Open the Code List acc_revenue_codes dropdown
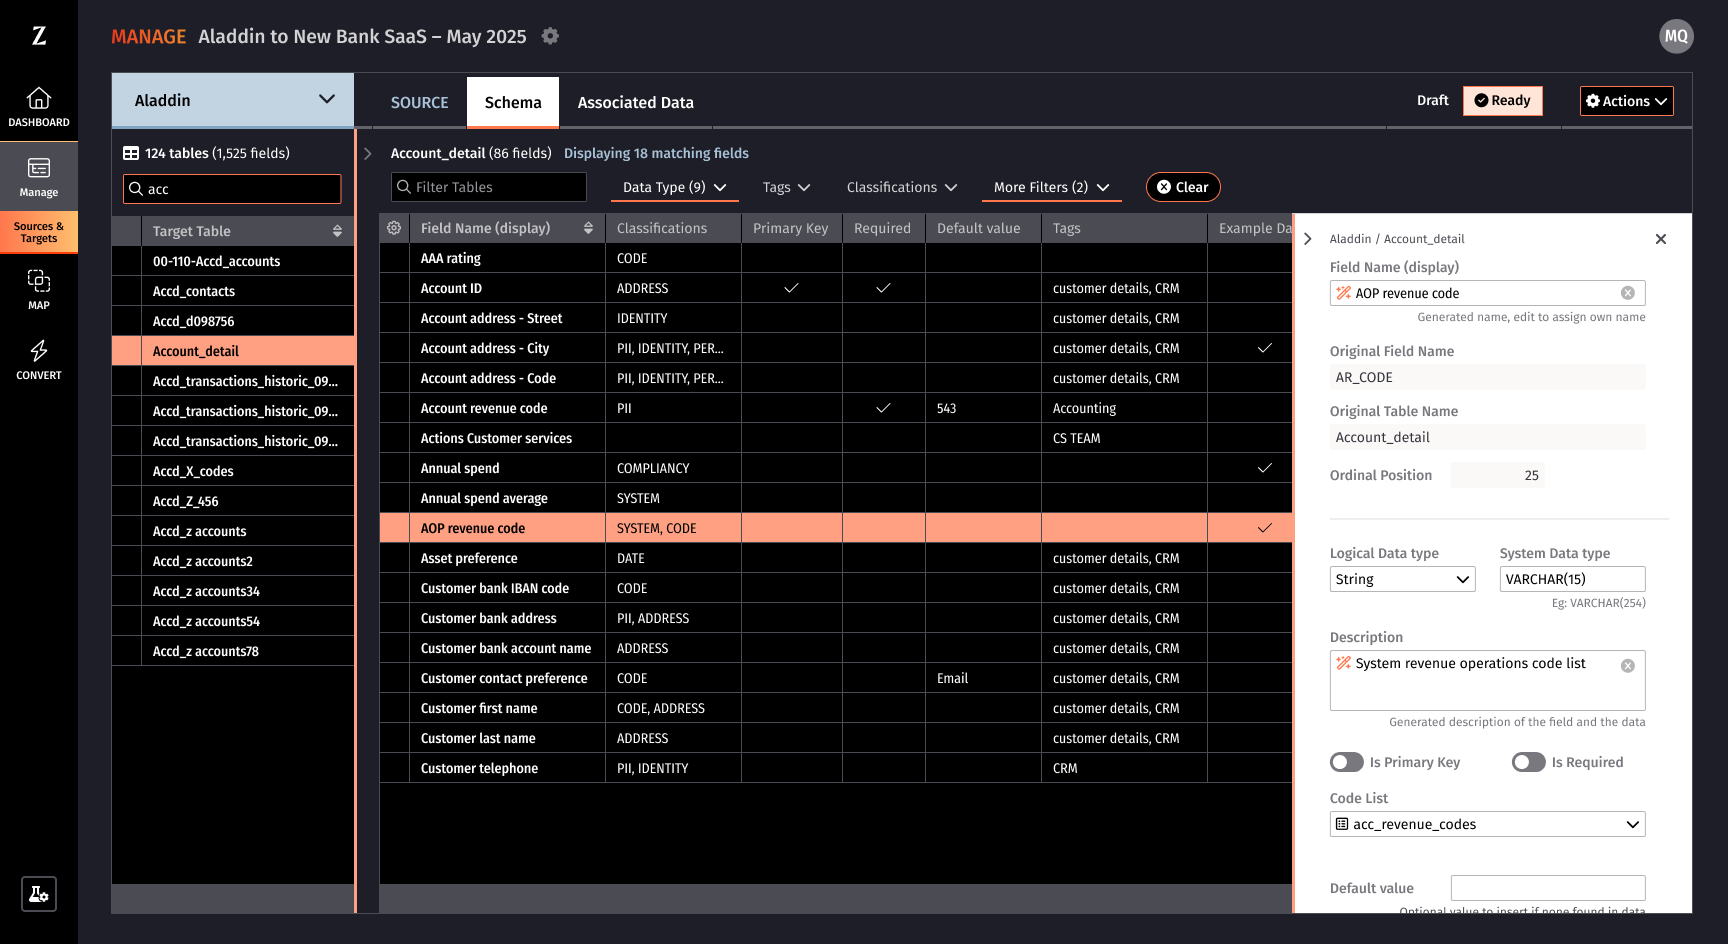 [x=1488, y=824]
